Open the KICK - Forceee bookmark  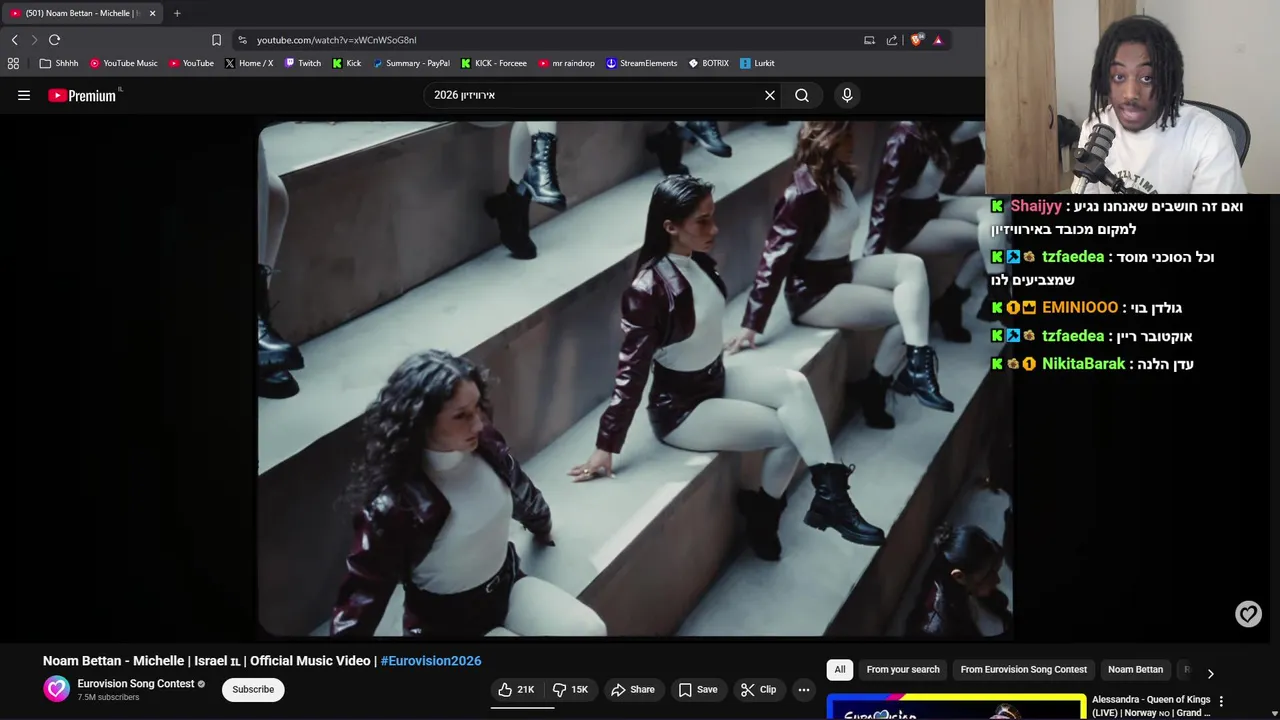[494, 63]
